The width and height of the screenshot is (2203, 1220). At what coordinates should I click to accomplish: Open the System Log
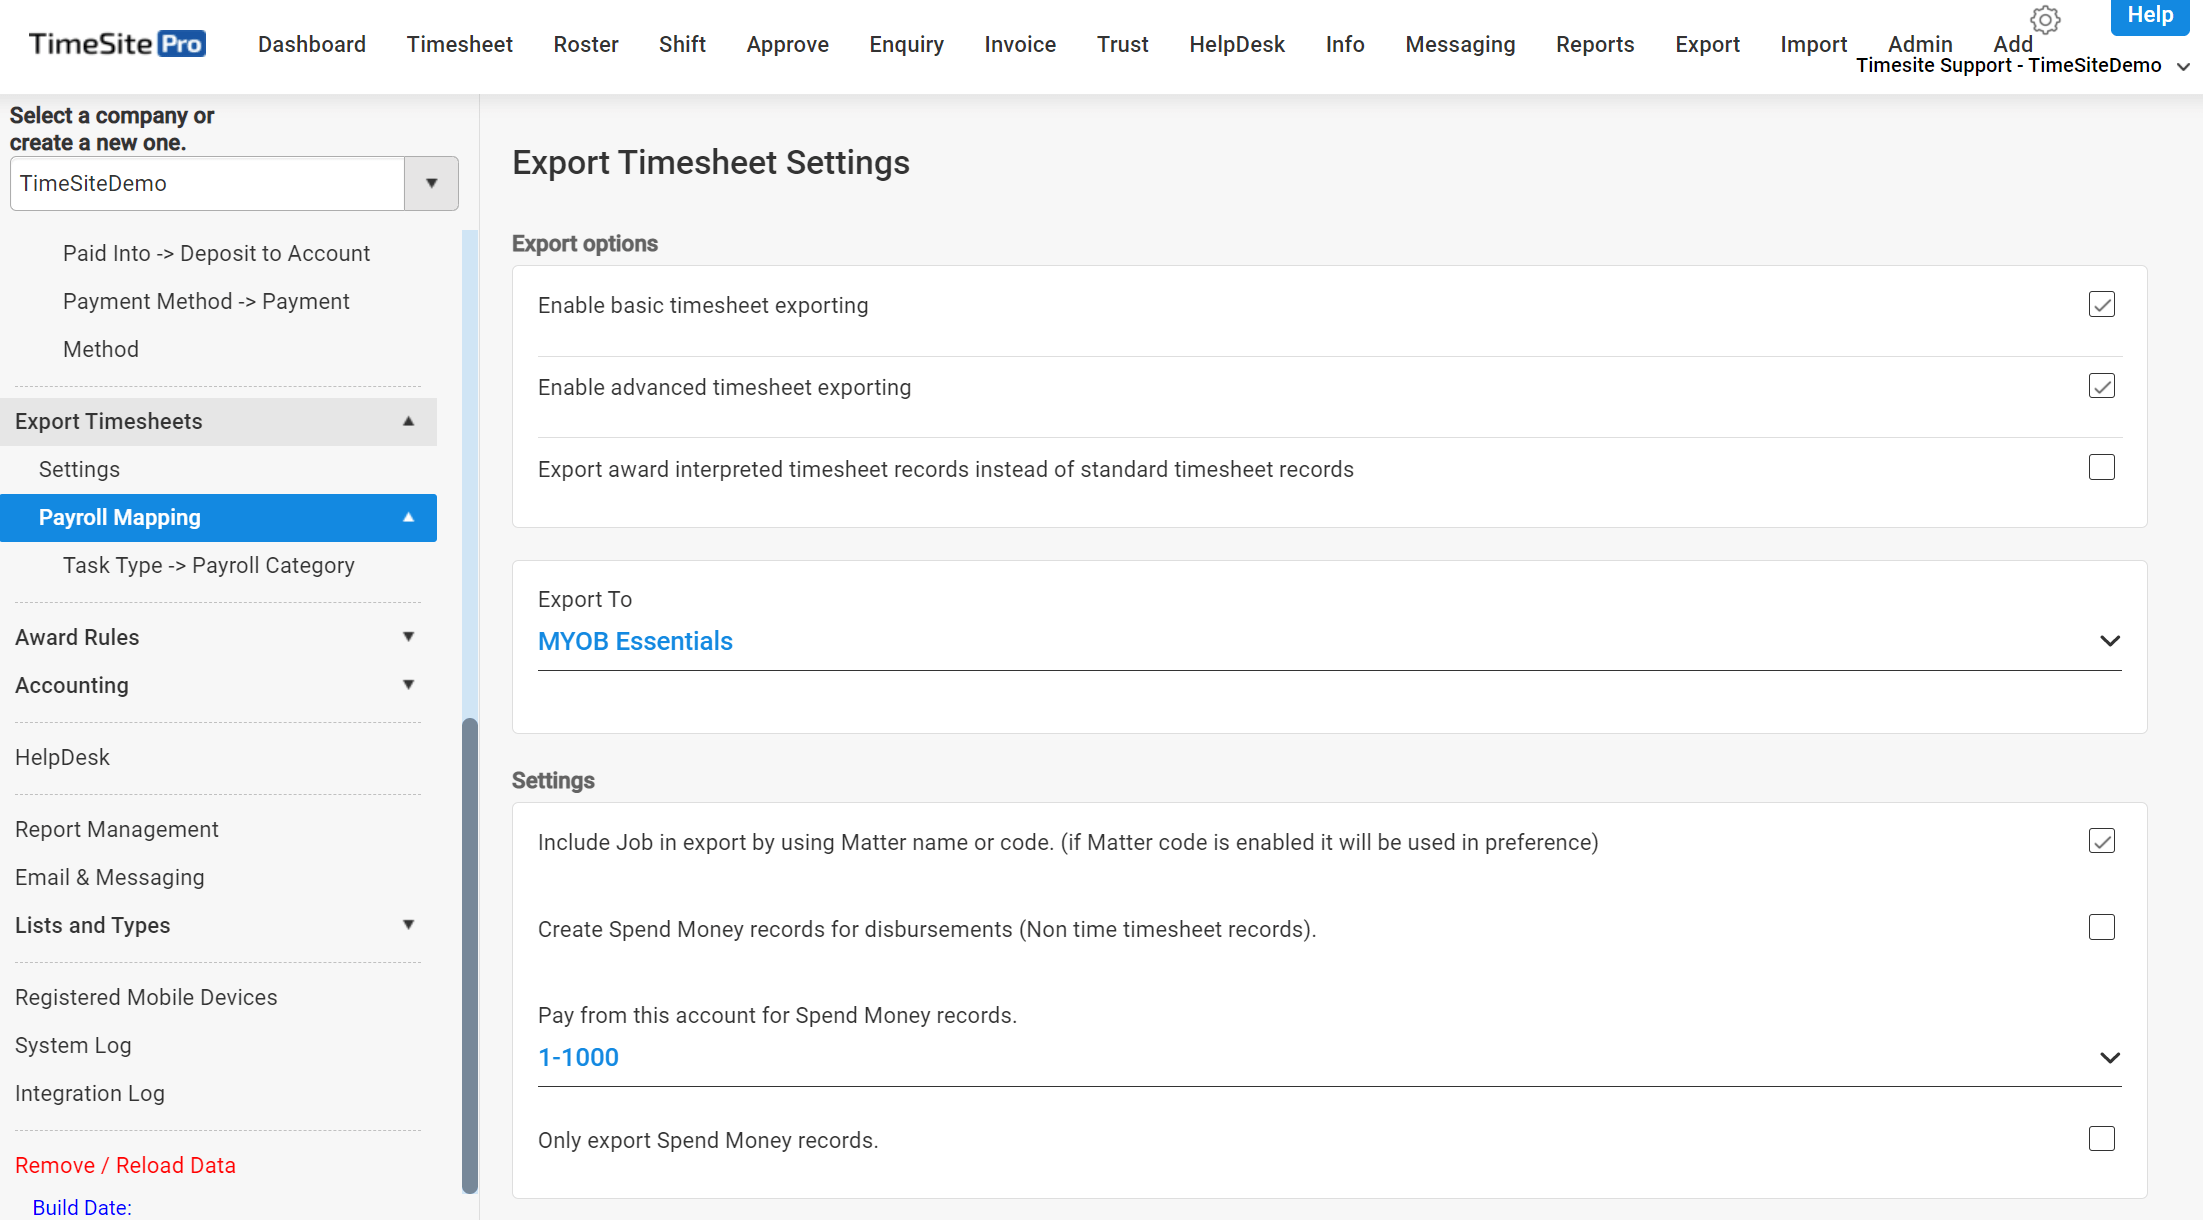coord(73,1045)
